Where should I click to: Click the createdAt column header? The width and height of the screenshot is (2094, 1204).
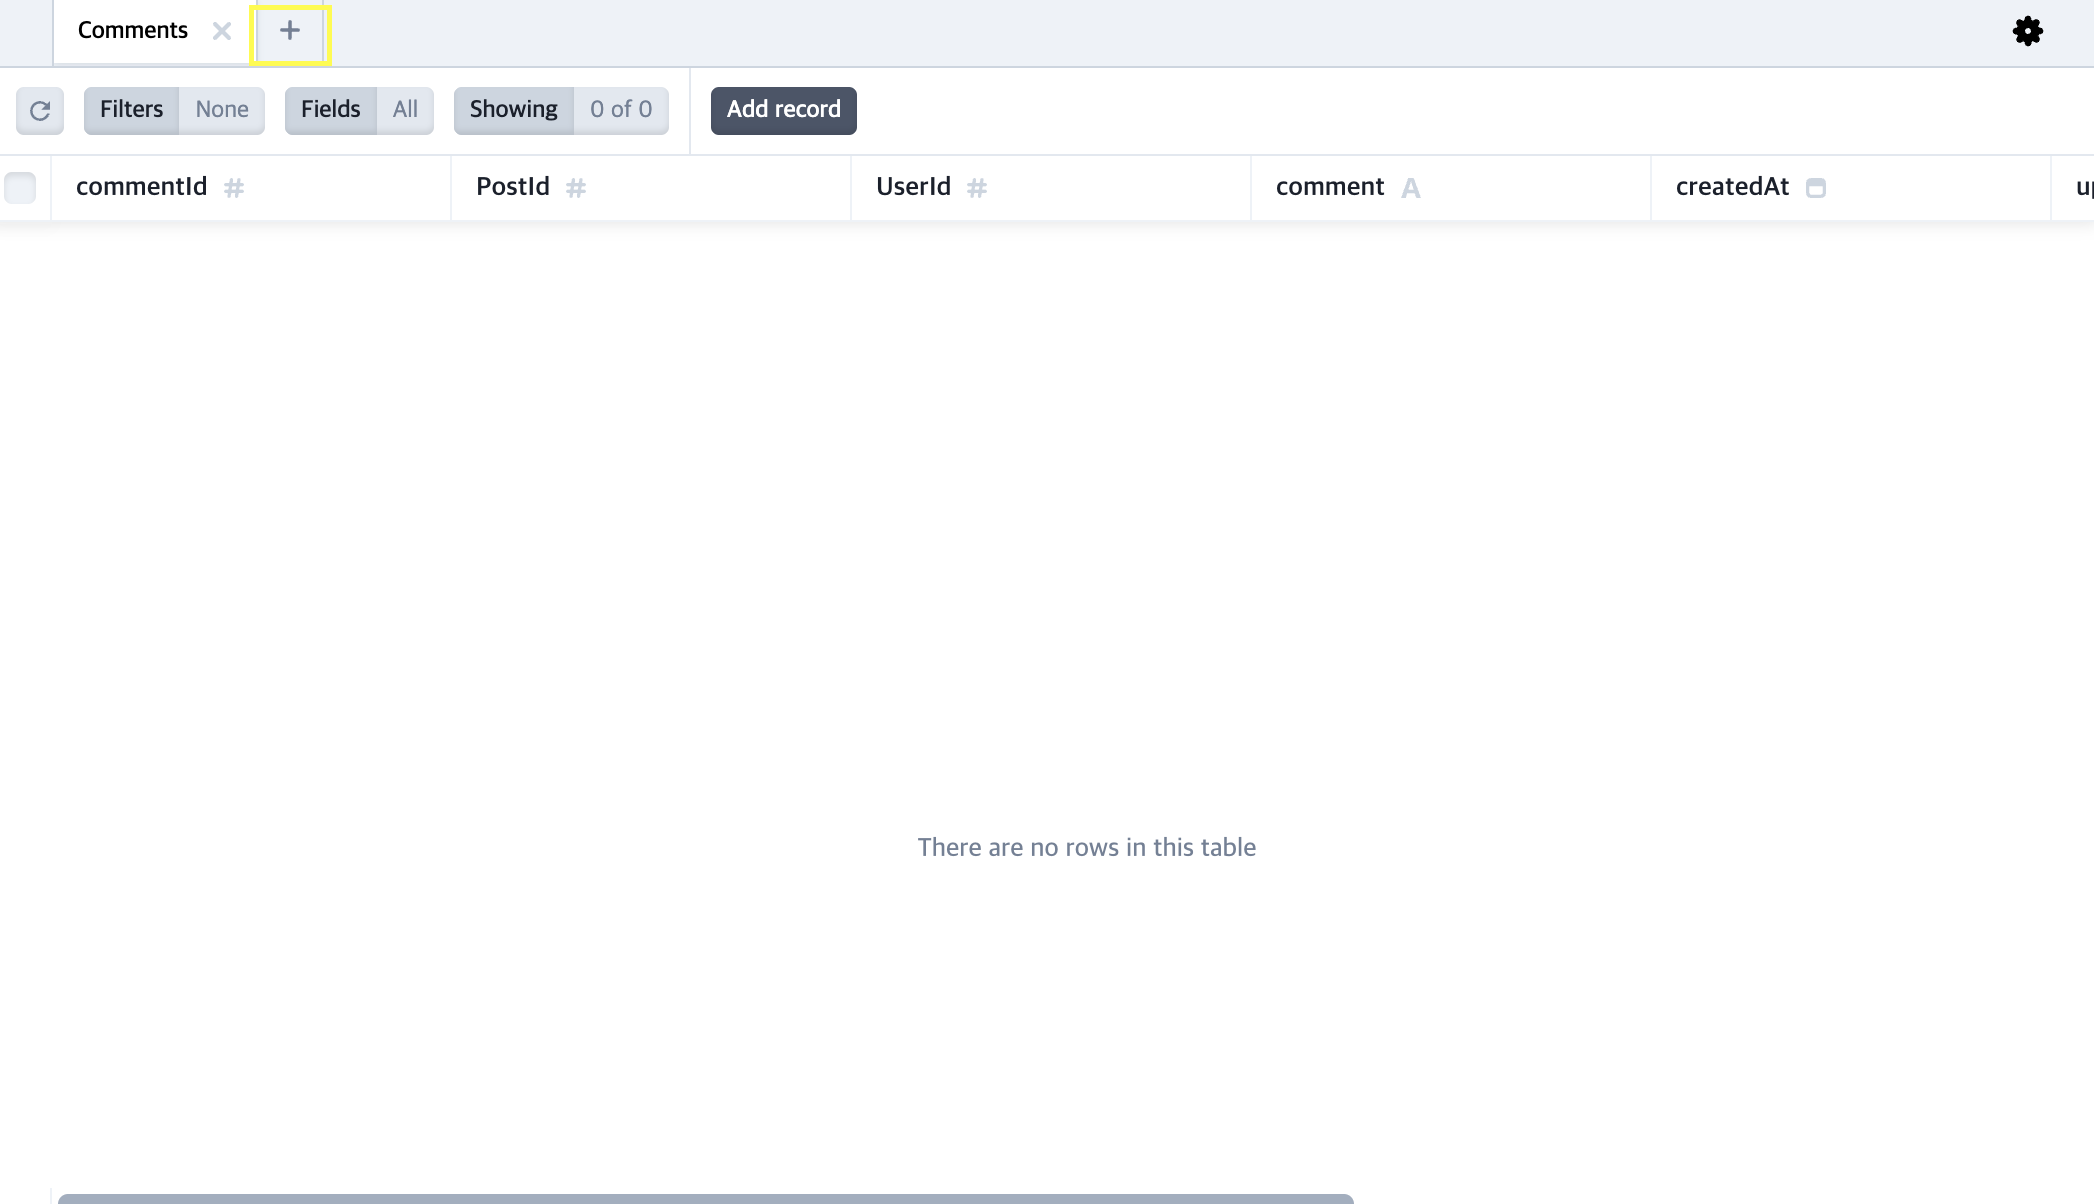(1732, 187)
